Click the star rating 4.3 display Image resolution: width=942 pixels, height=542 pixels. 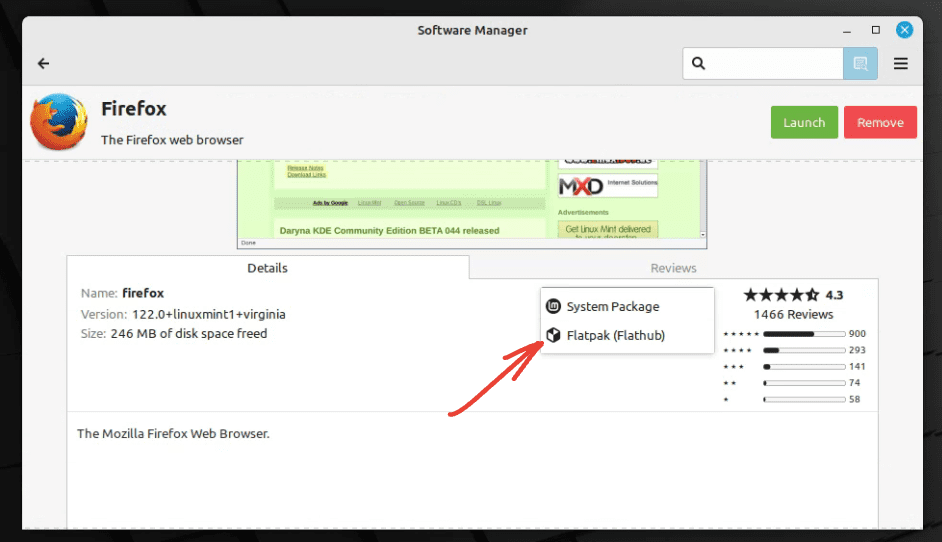click(x=793, y=295)
